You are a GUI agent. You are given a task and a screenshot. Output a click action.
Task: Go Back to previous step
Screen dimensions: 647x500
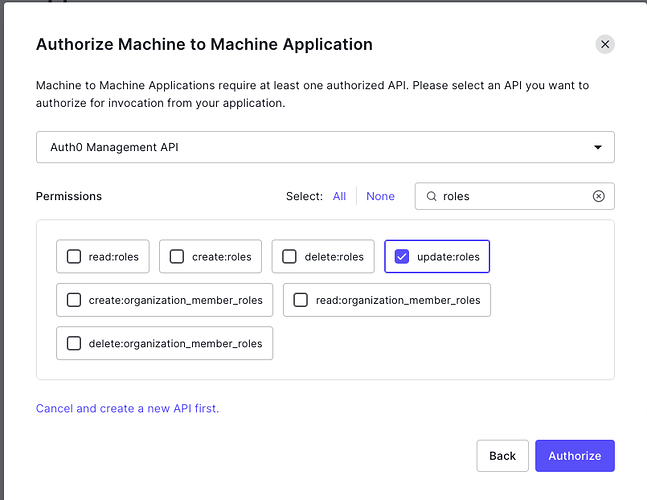[x=502, y=456]
